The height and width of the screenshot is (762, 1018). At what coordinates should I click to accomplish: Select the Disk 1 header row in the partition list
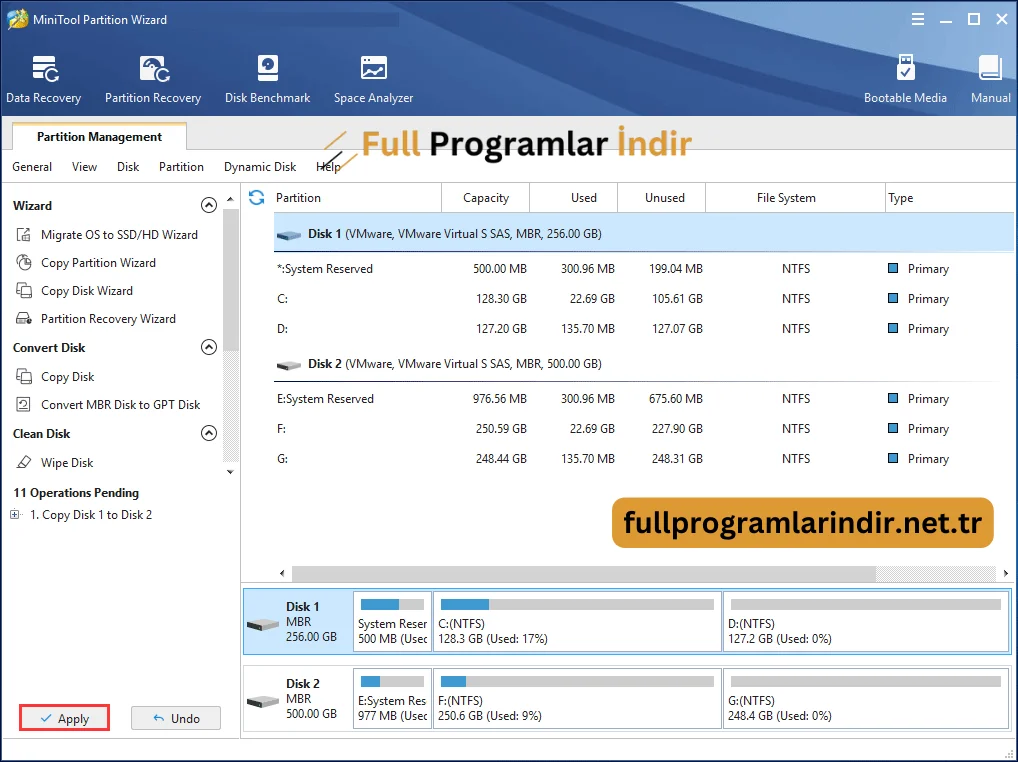[643, 234]
